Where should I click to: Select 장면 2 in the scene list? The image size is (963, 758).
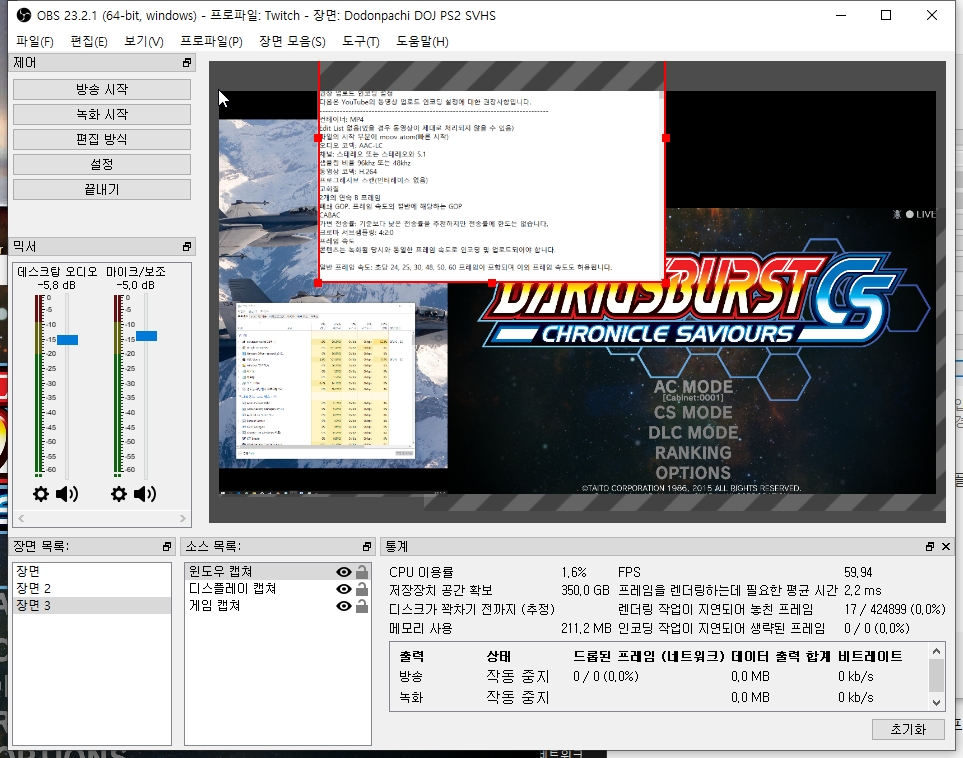pyautogui.click(x=92, y=588)
